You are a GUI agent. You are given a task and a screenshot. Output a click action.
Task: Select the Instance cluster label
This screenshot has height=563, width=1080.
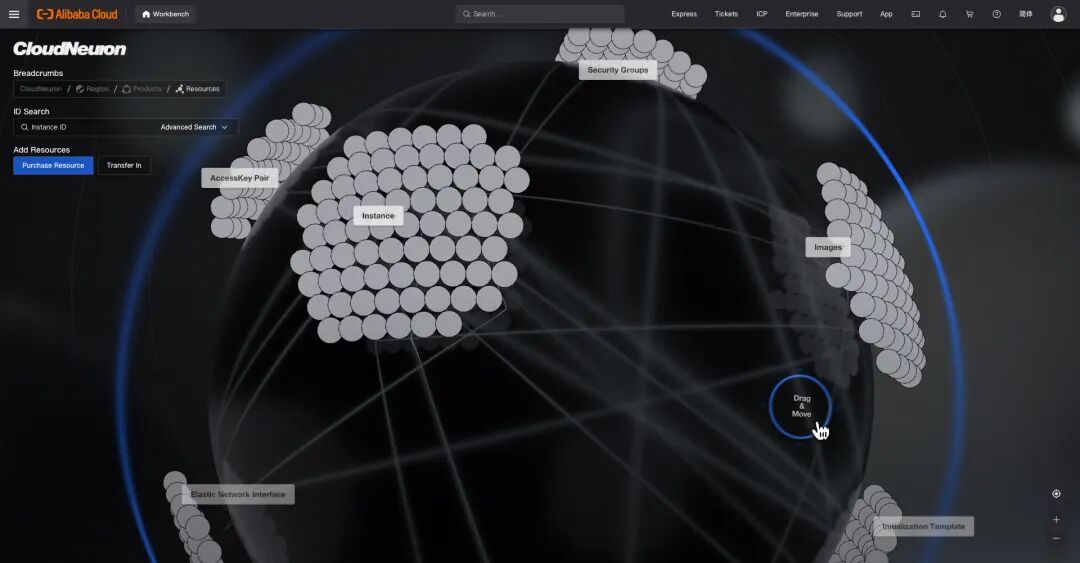click(x=378, y=216)
